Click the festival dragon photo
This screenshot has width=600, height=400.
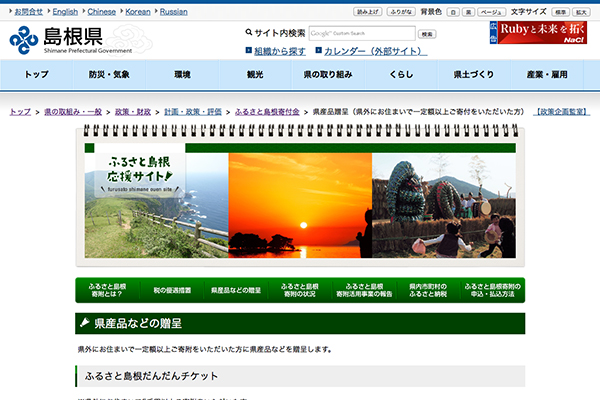444,206
